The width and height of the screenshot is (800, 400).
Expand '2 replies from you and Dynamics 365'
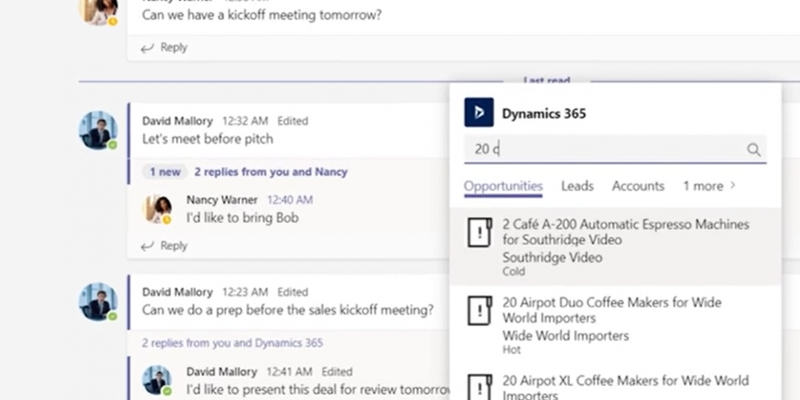tap(232, 343)
